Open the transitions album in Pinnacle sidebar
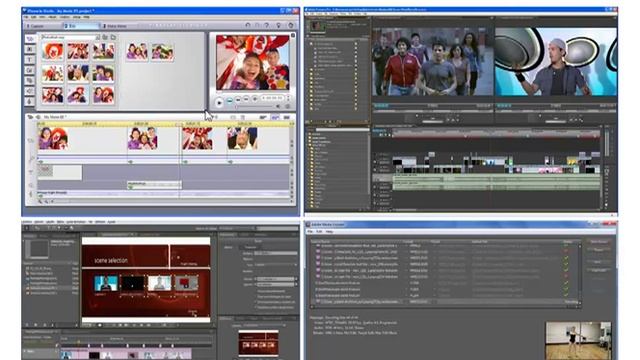Screen dimensions: 640x360 coord(30,49)
